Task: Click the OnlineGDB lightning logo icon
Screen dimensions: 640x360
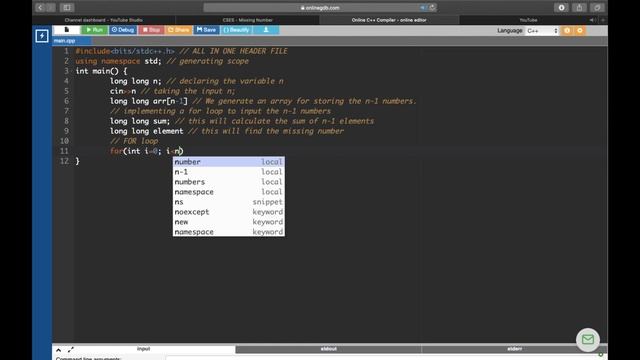Action: [x=42, y=36]
